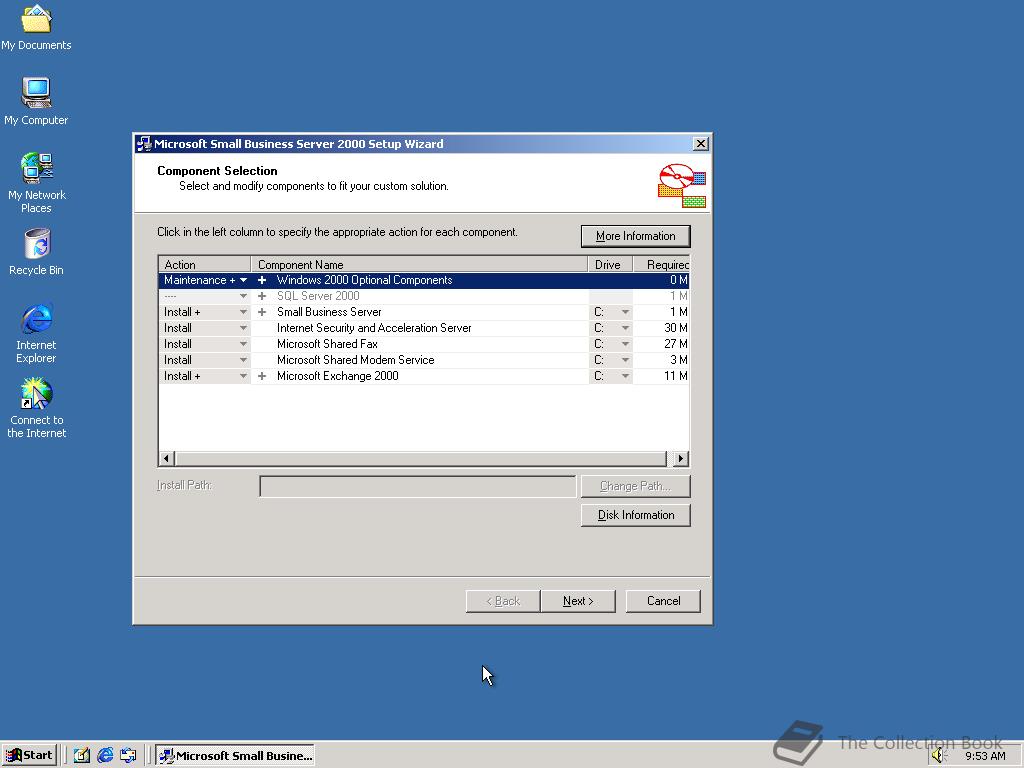Select the Internet Explorer desktop icon
This screenshot has width=1024, height=768.
click(x=36, y=333)
